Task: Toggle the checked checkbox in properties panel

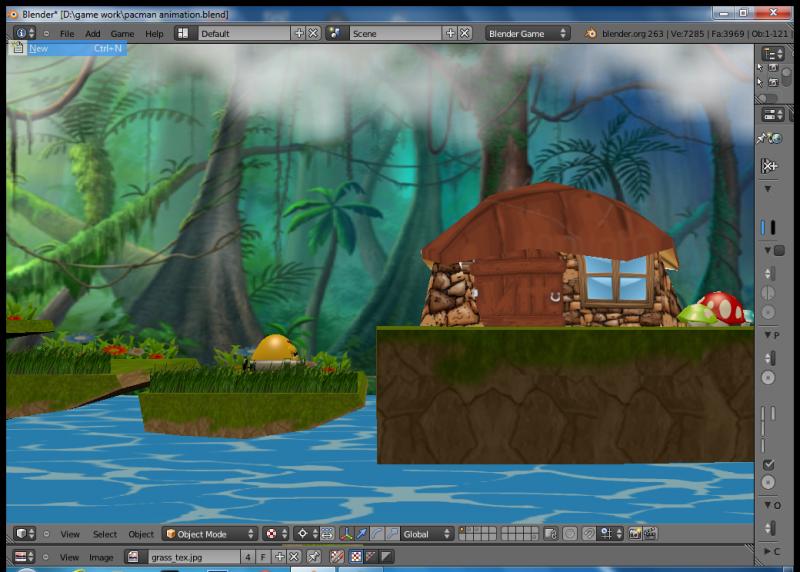Action: [x=768, y=465]
